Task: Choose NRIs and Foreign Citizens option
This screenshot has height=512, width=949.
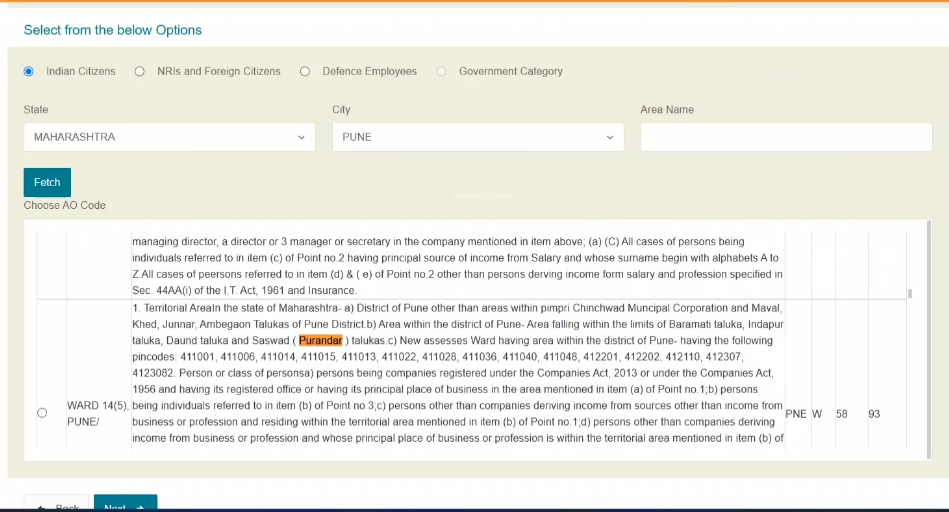Action: (139, 72)
